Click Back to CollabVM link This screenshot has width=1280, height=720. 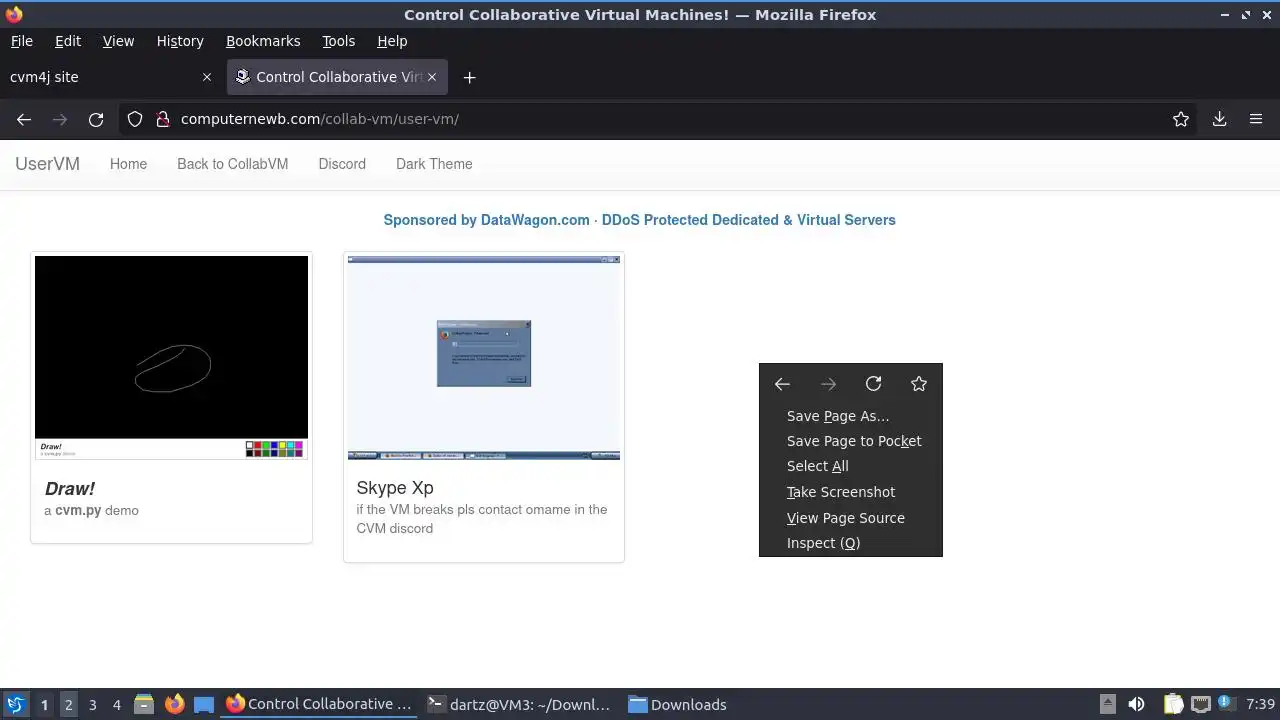click(x=232, y=164)
